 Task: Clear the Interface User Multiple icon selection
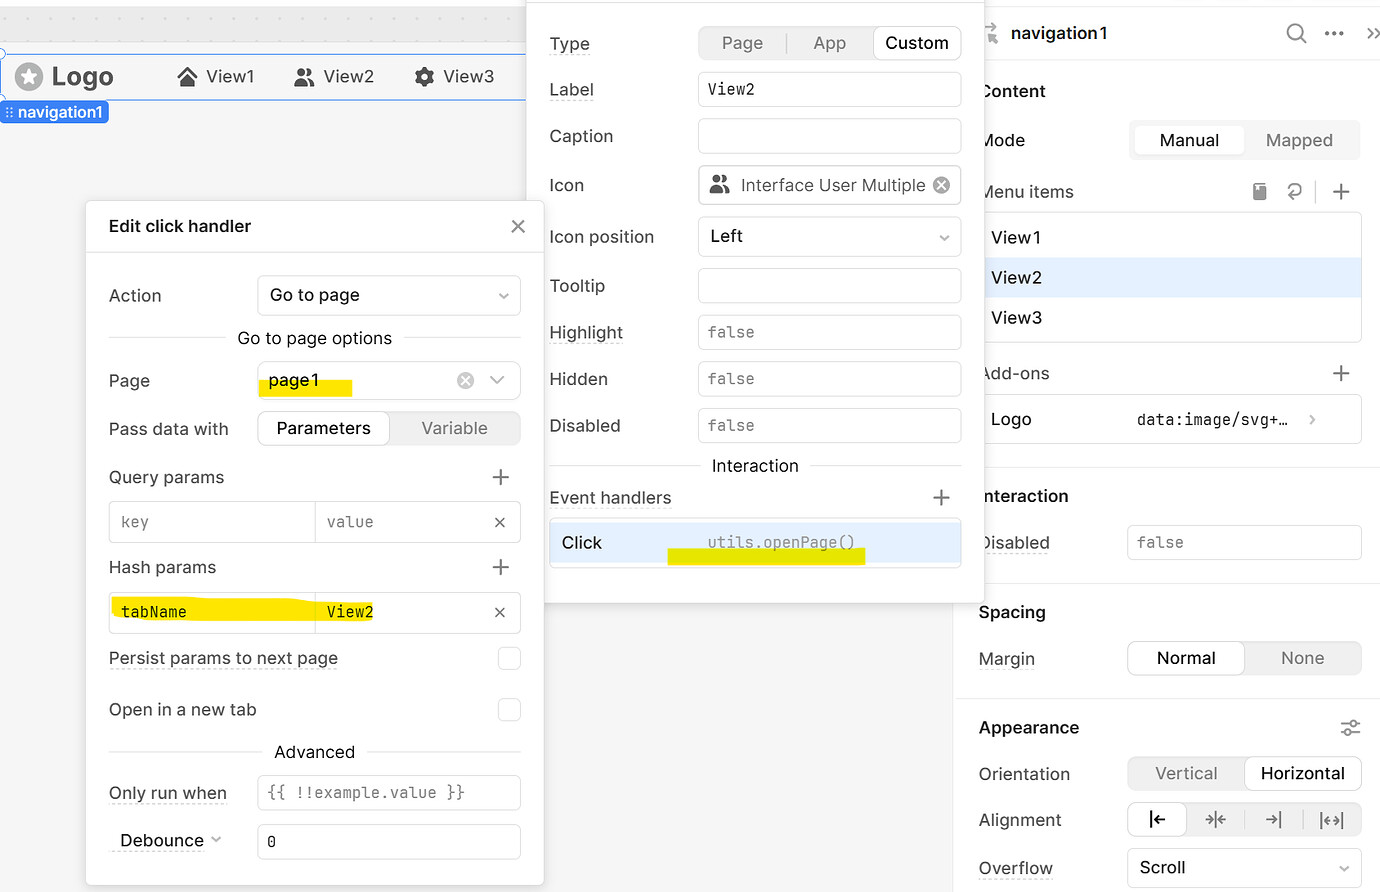click(941, 185)
